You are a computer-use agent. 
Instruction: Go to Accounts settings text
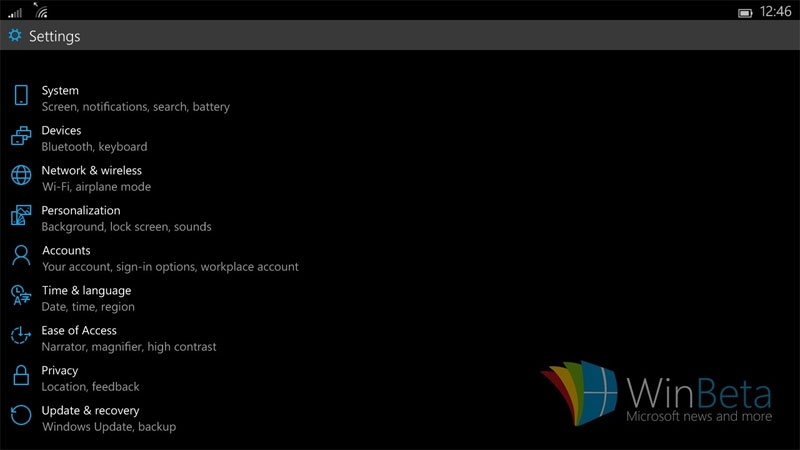coord(66,251)
